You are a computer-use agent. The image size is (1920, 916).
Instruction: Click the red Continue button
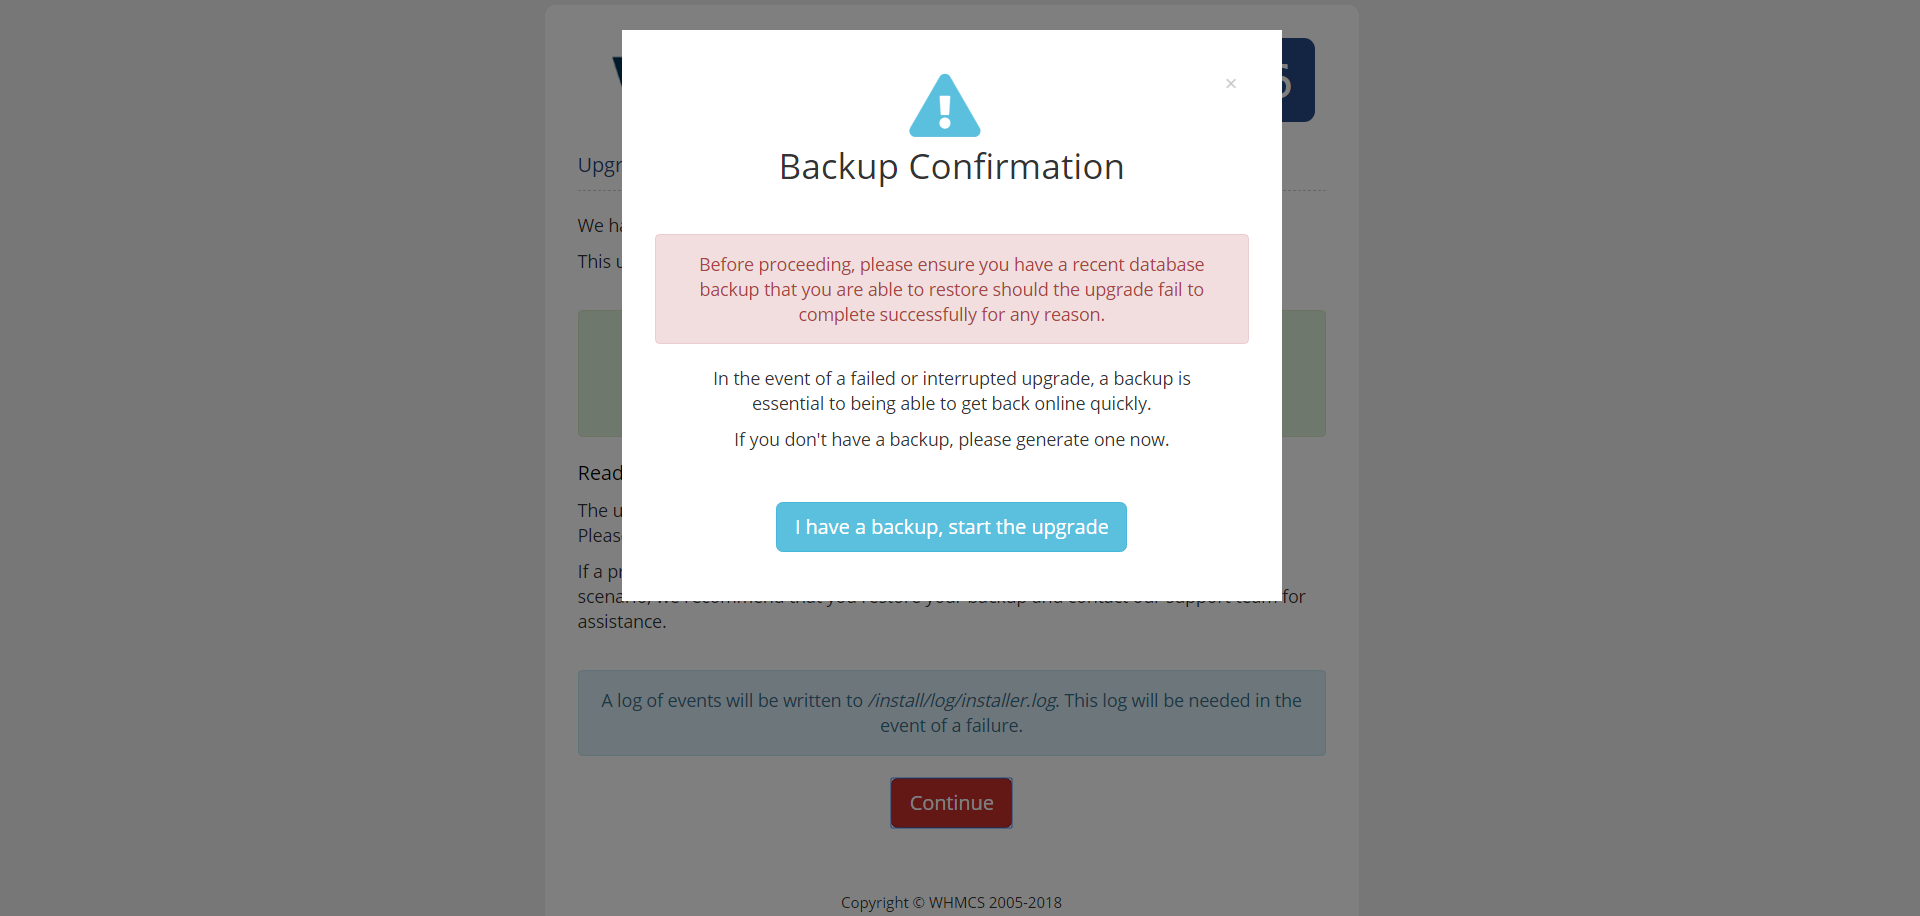pyautogui.click(x=951, y=803)
